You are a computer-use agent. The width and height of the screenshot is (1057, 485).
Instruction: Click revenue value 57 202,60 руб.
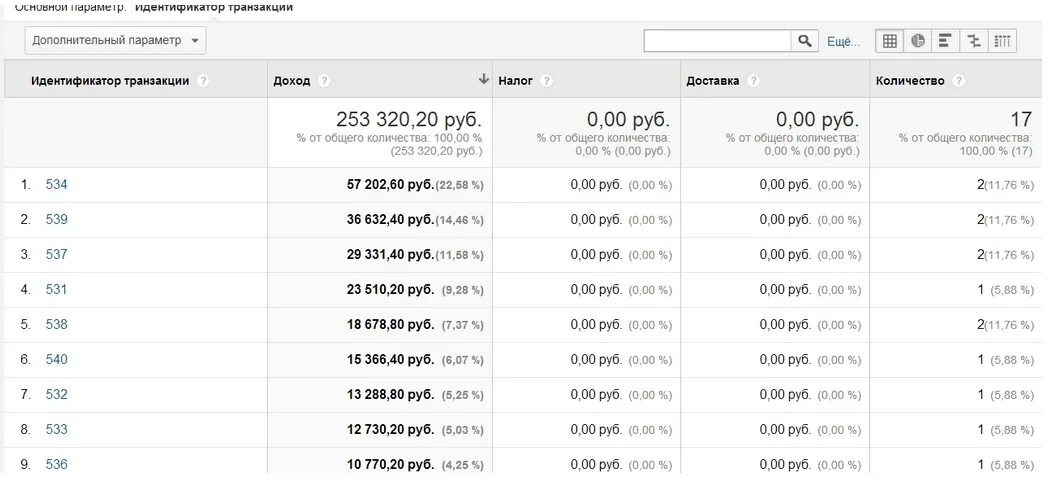[x=390, y=184]
